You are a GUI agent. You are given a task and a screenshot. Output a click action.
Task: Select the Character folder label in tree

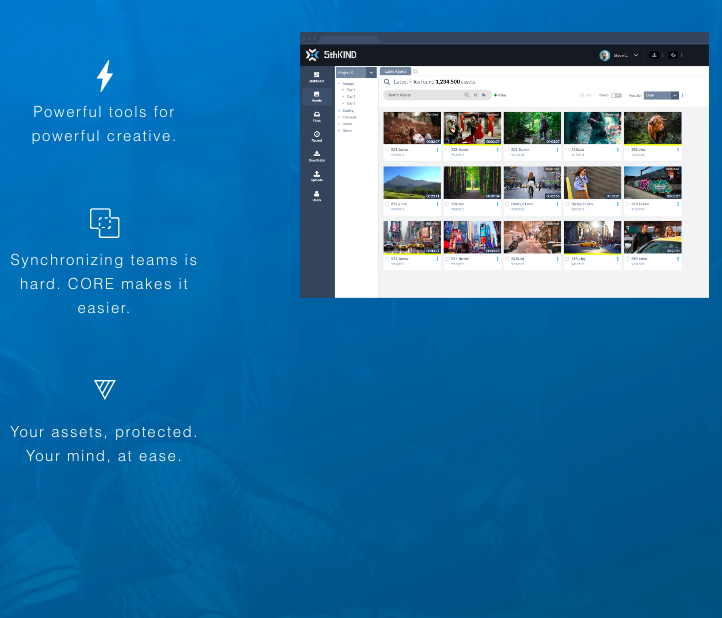pos(349,117)
